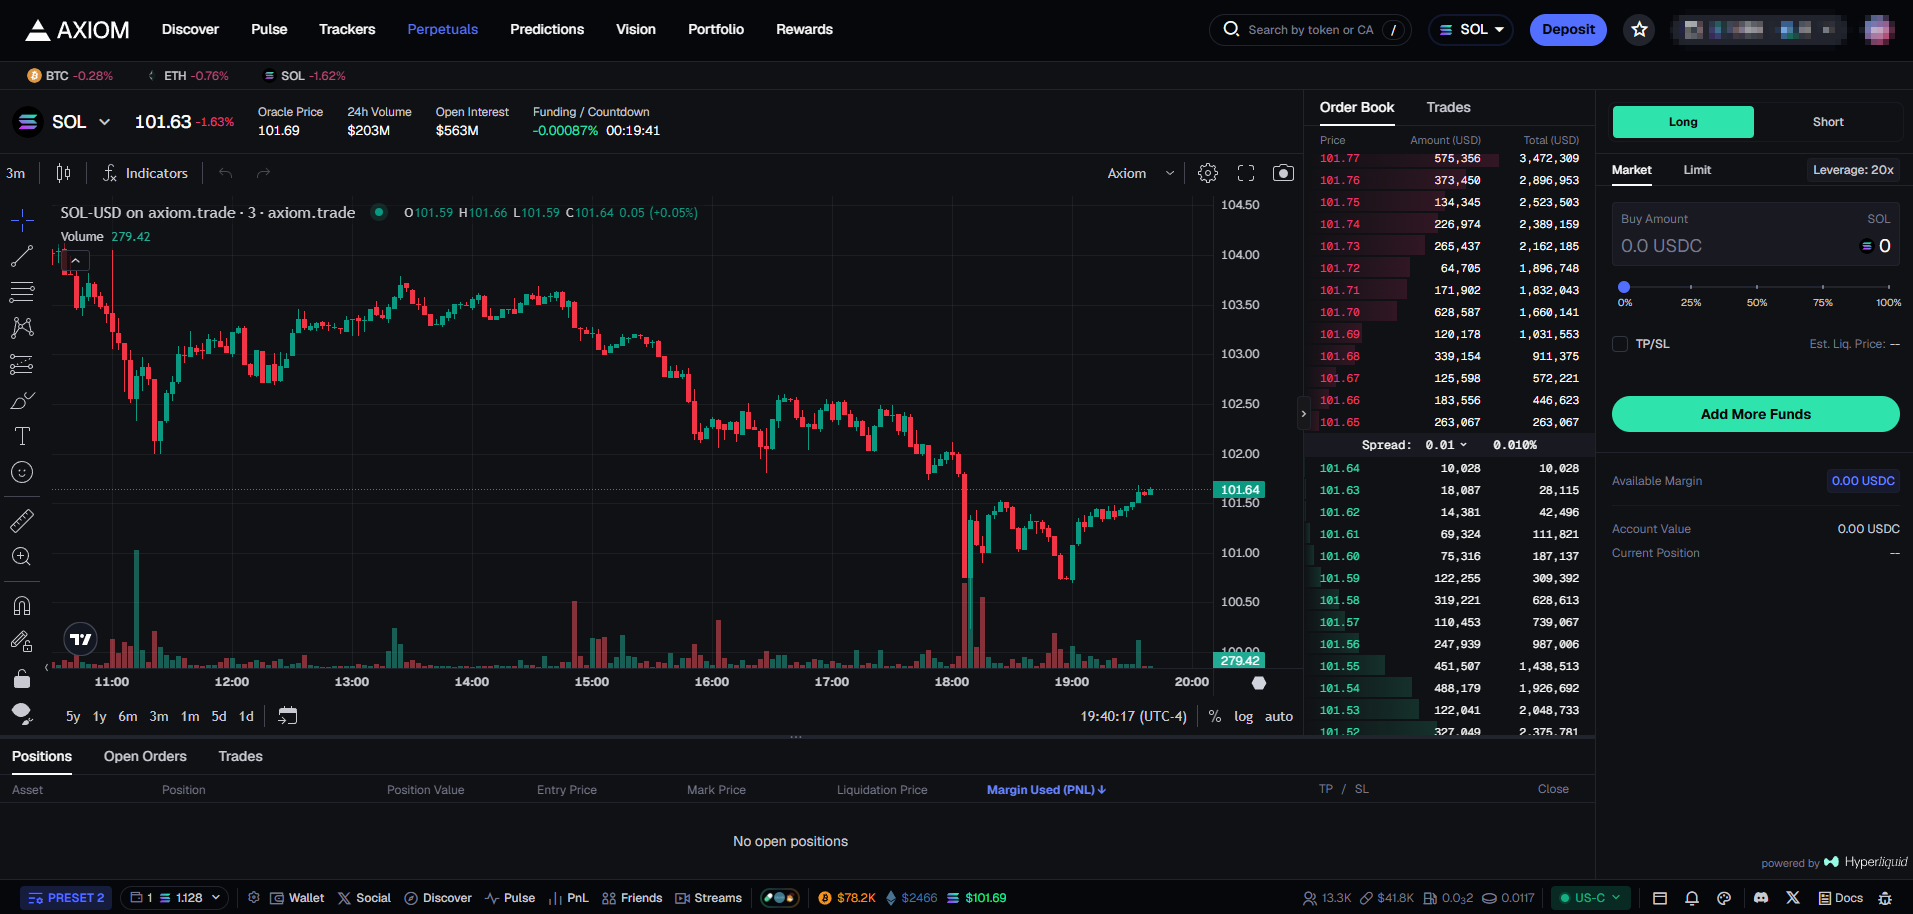The height and width of the screenshot is (914, 1913).
Task: Select the Limit order tab
Action: (1697, 170)
